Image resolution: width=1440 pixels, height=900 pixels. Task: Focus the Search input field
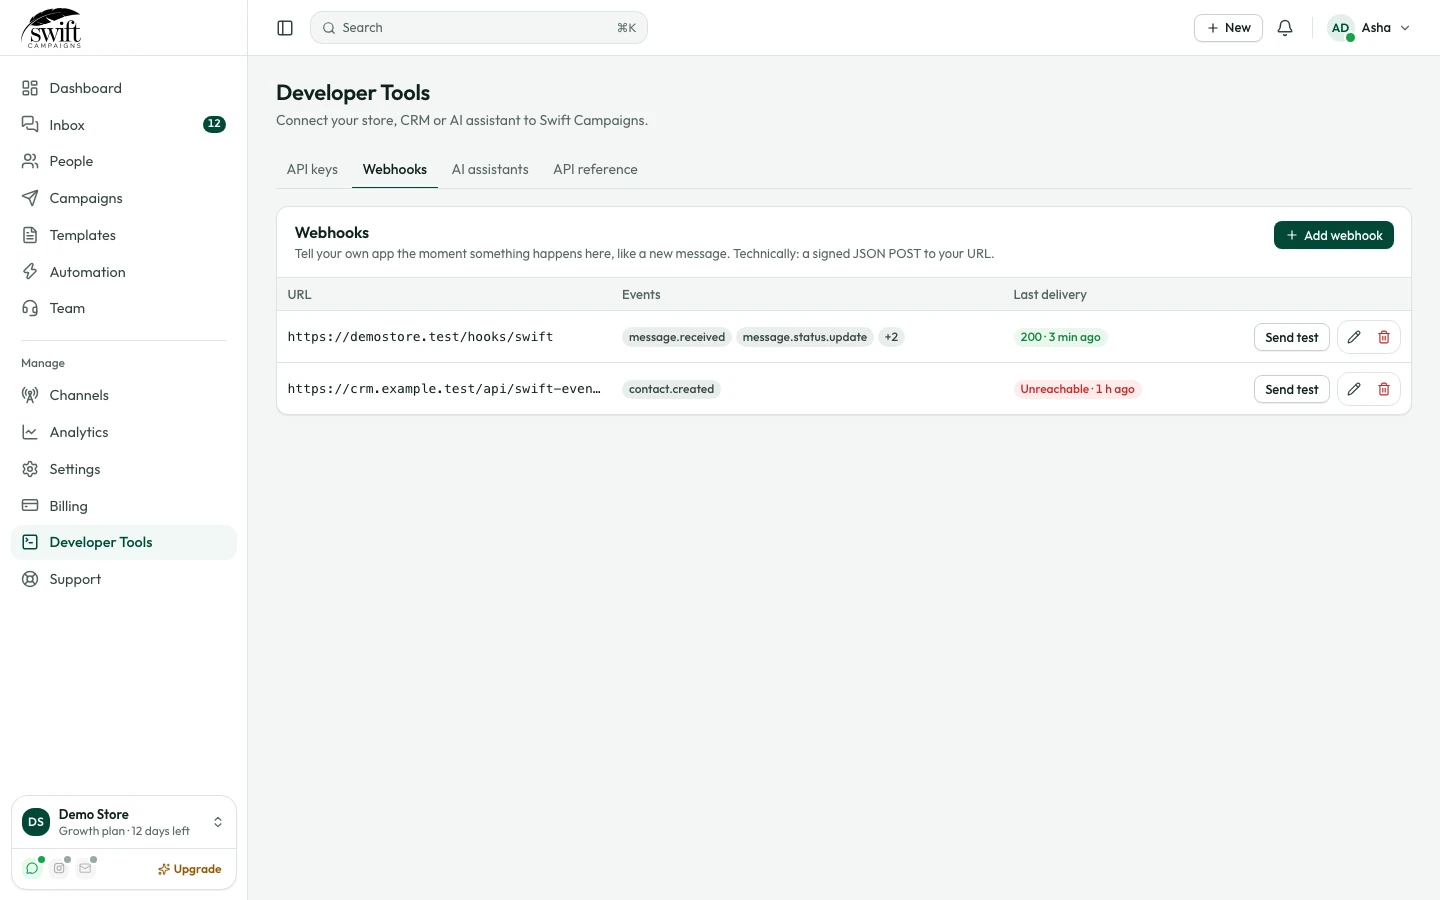(x=479, y=28)
